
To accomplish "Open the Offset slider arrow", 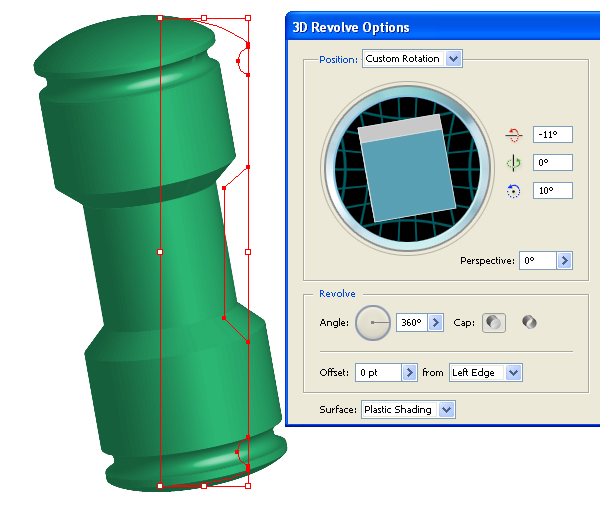I will coord(409,372).
